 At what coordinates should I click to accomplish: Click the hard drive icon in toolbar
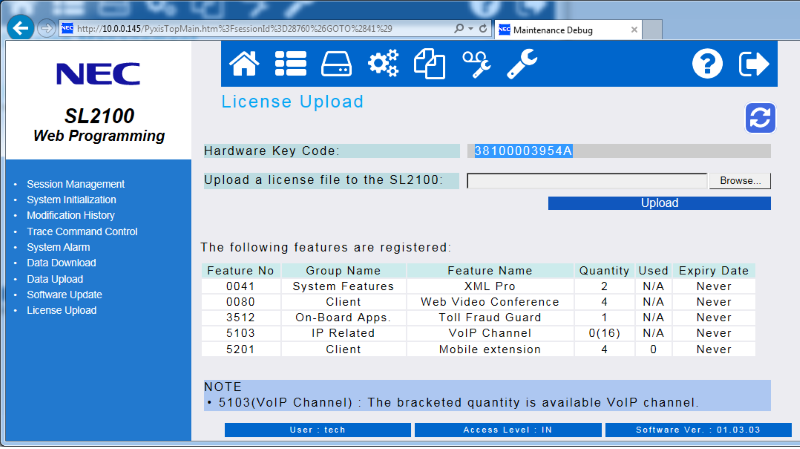pos(336,64)
